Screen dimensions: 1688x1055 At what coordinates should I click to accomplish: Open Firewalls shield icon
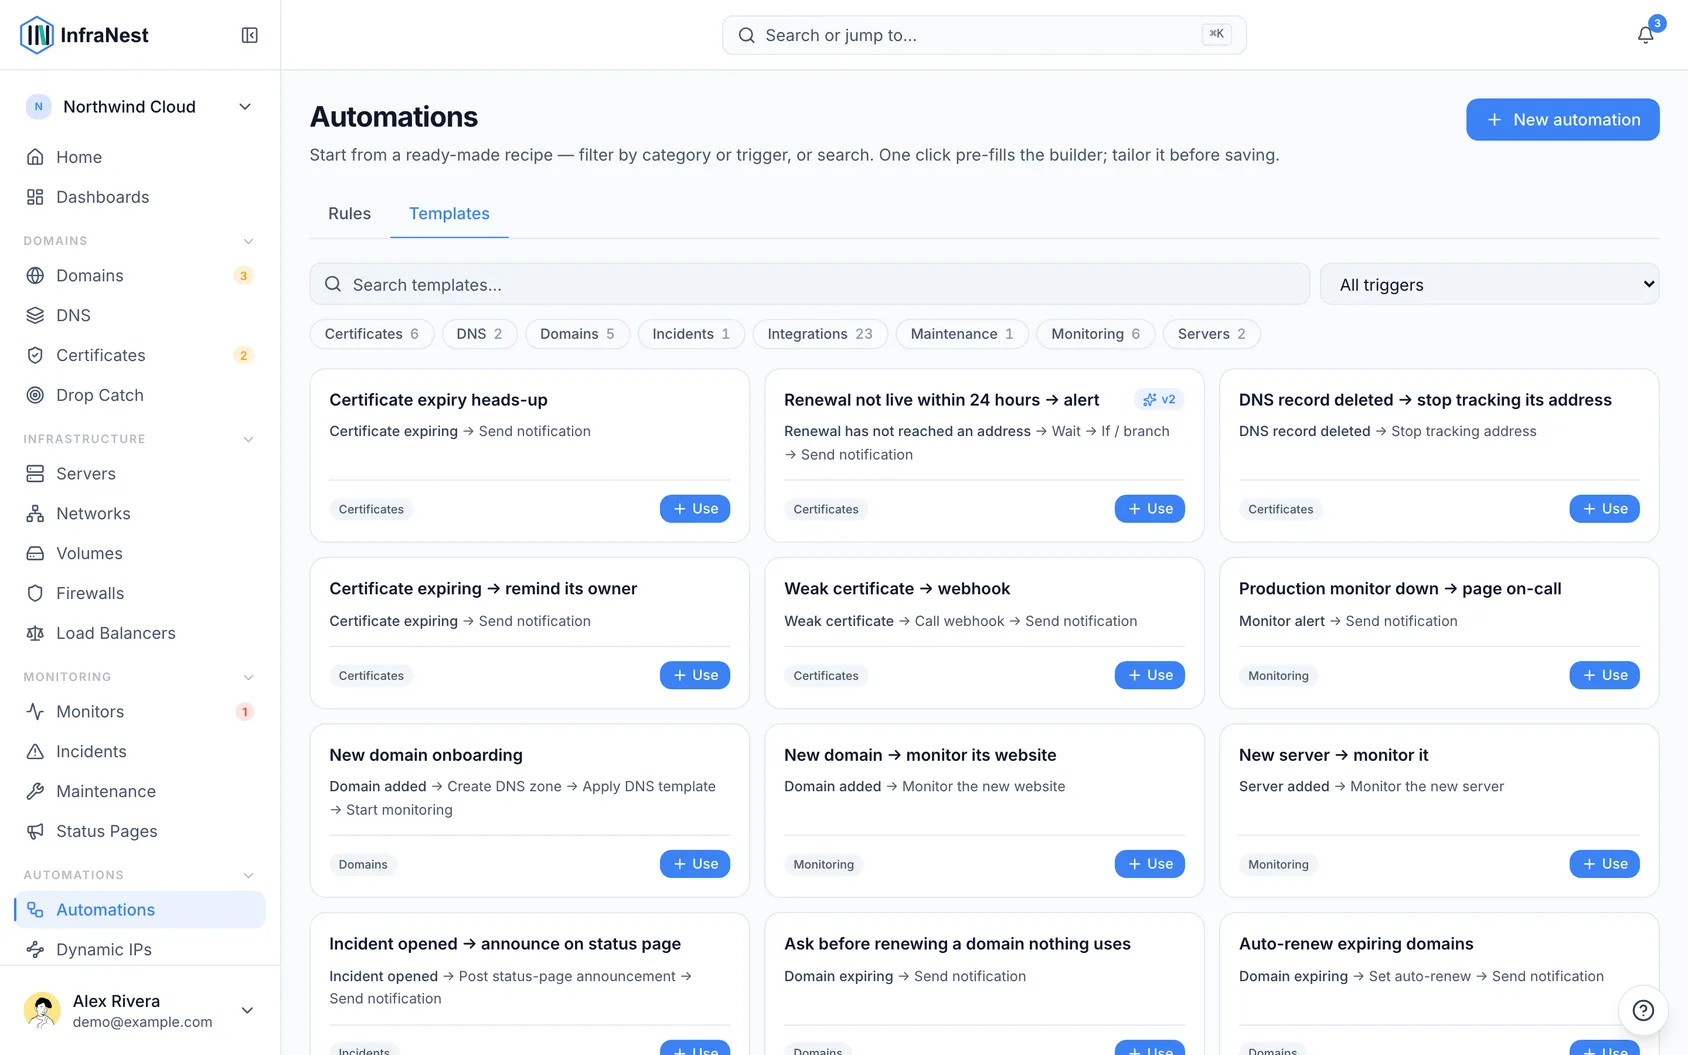[35, 593]
